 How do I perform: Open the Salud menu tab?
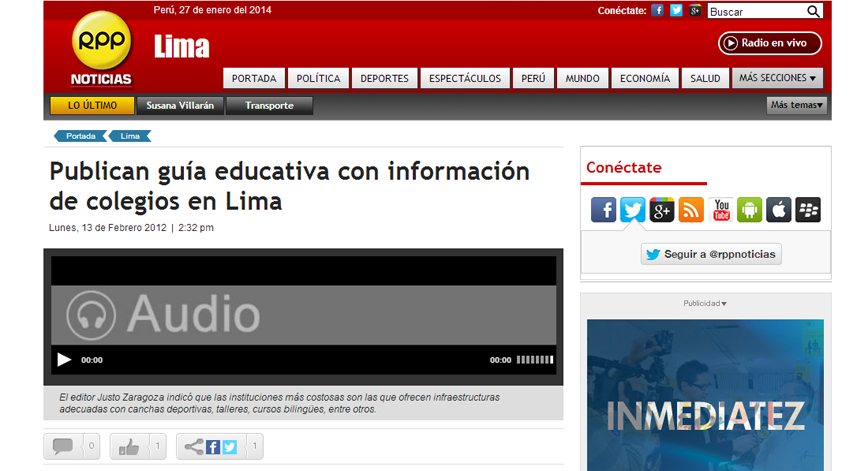pos(705,79)
